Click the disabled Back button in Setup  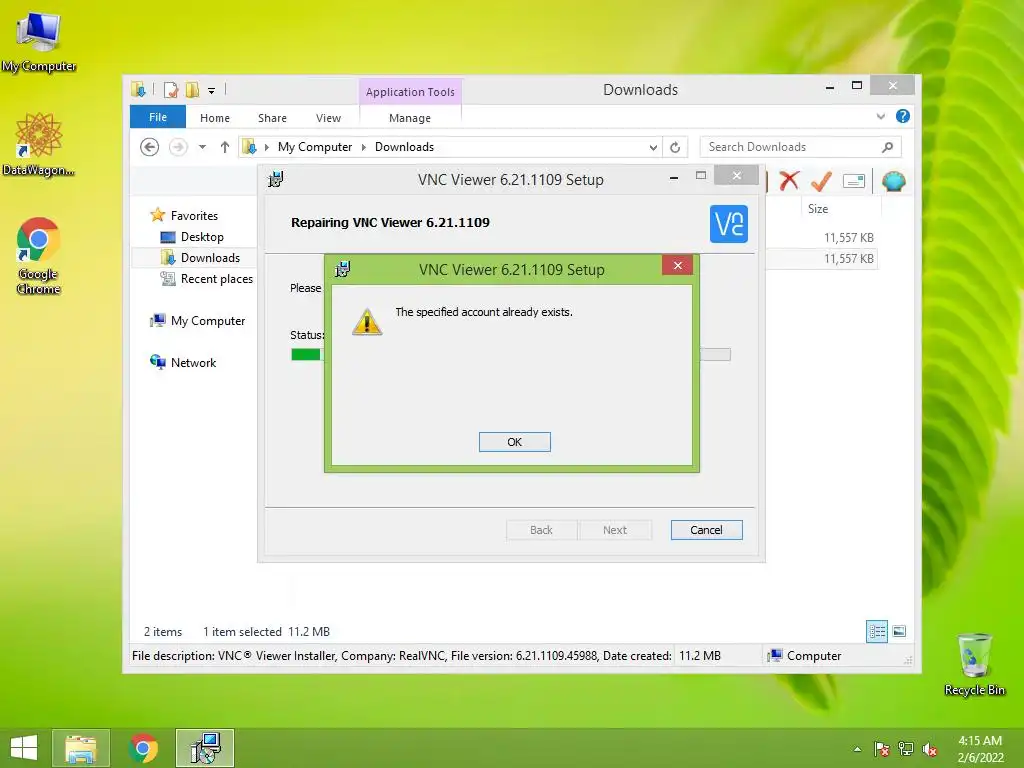click(541, 530)
